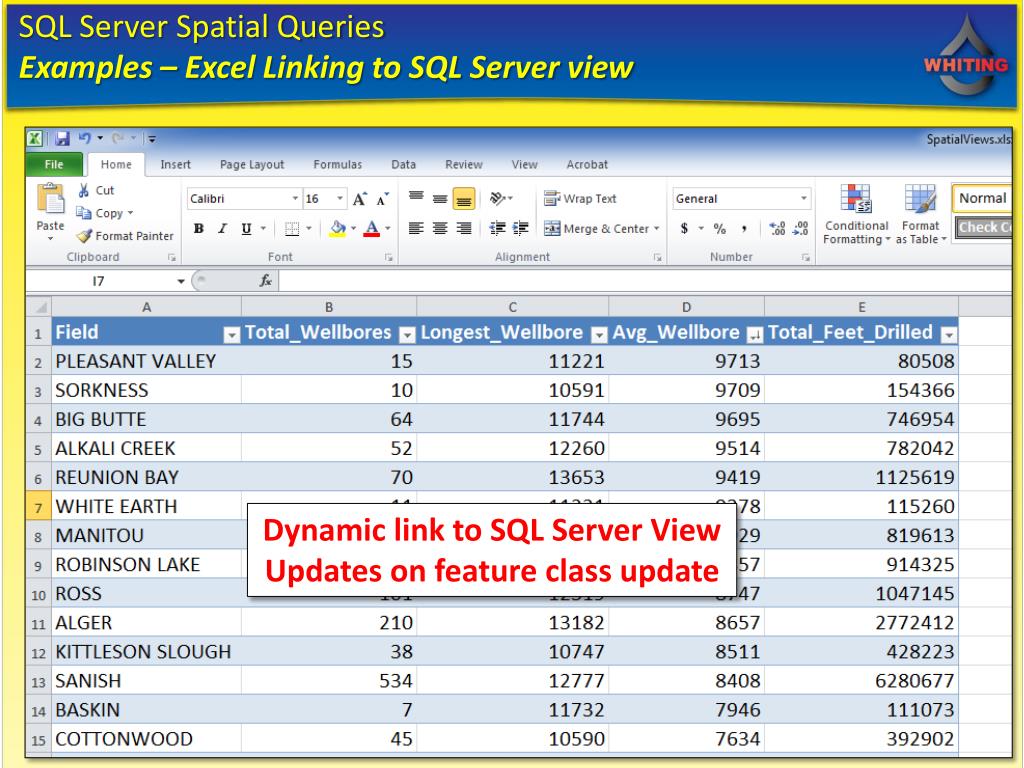Select the Normal cell style
Image resolution: width=1024 pixels, height=768 pixels.
pos(982,198)
